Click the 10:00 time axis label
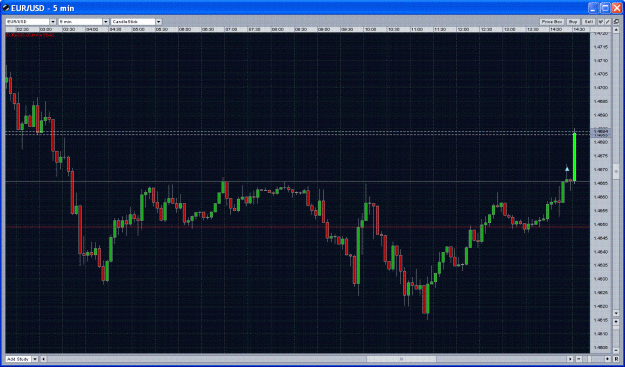 [371, 29]
